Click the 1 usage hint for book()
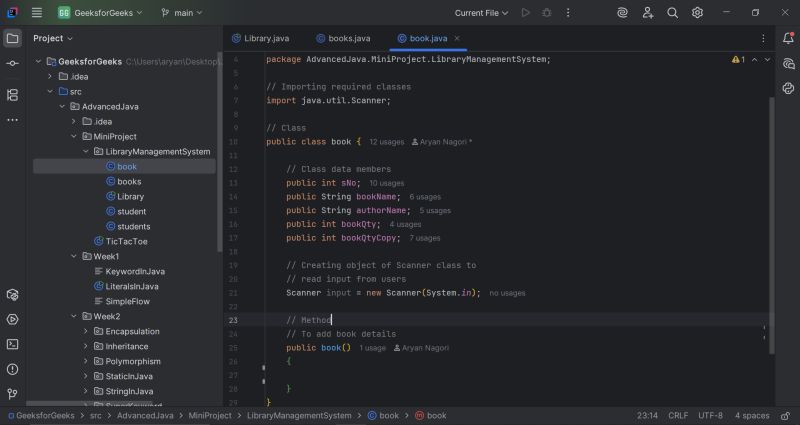800x425 pixels. pyautogui.click(x=372, y=348)
